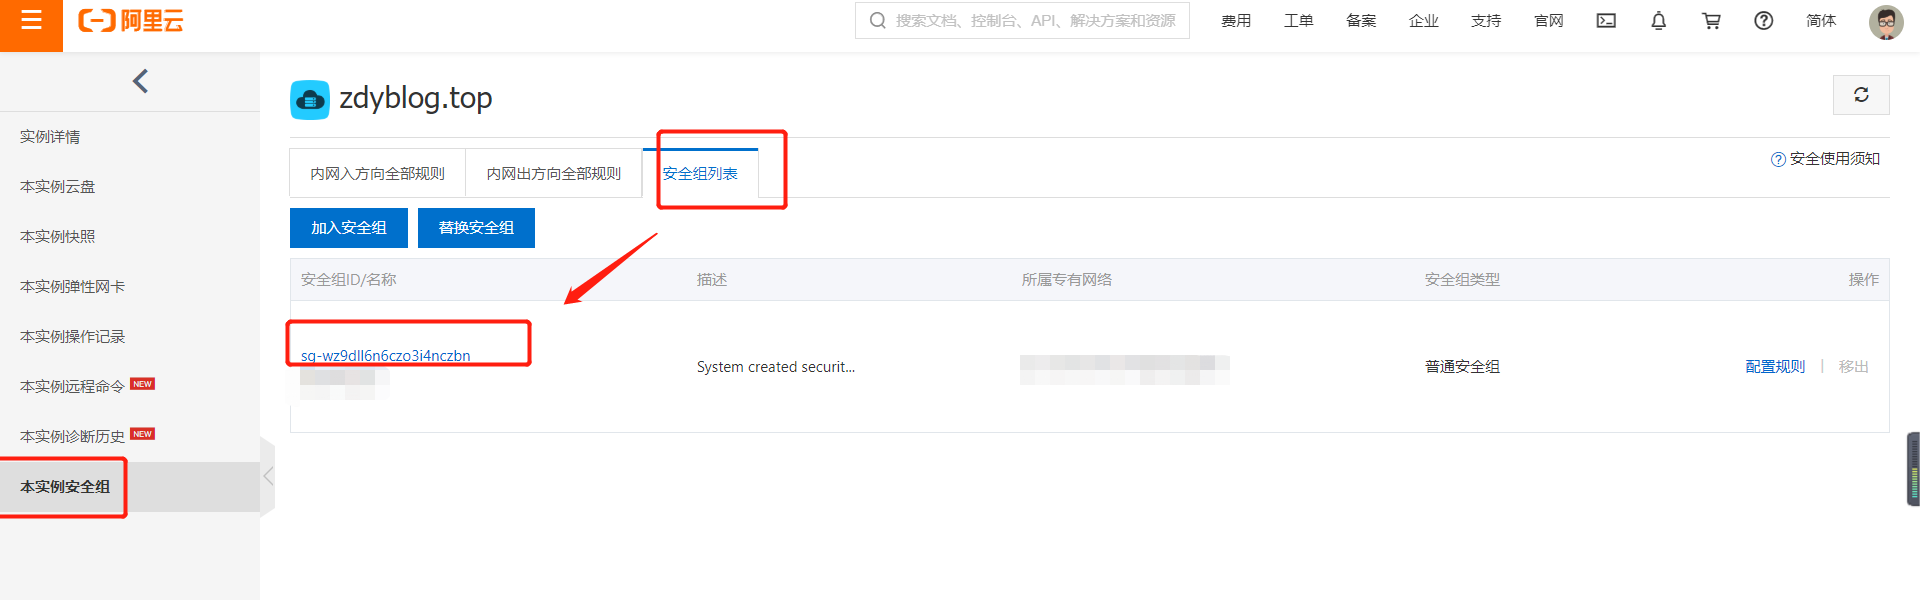Switch to 内网入方向全部规则 tab

(x=377, y=173)
